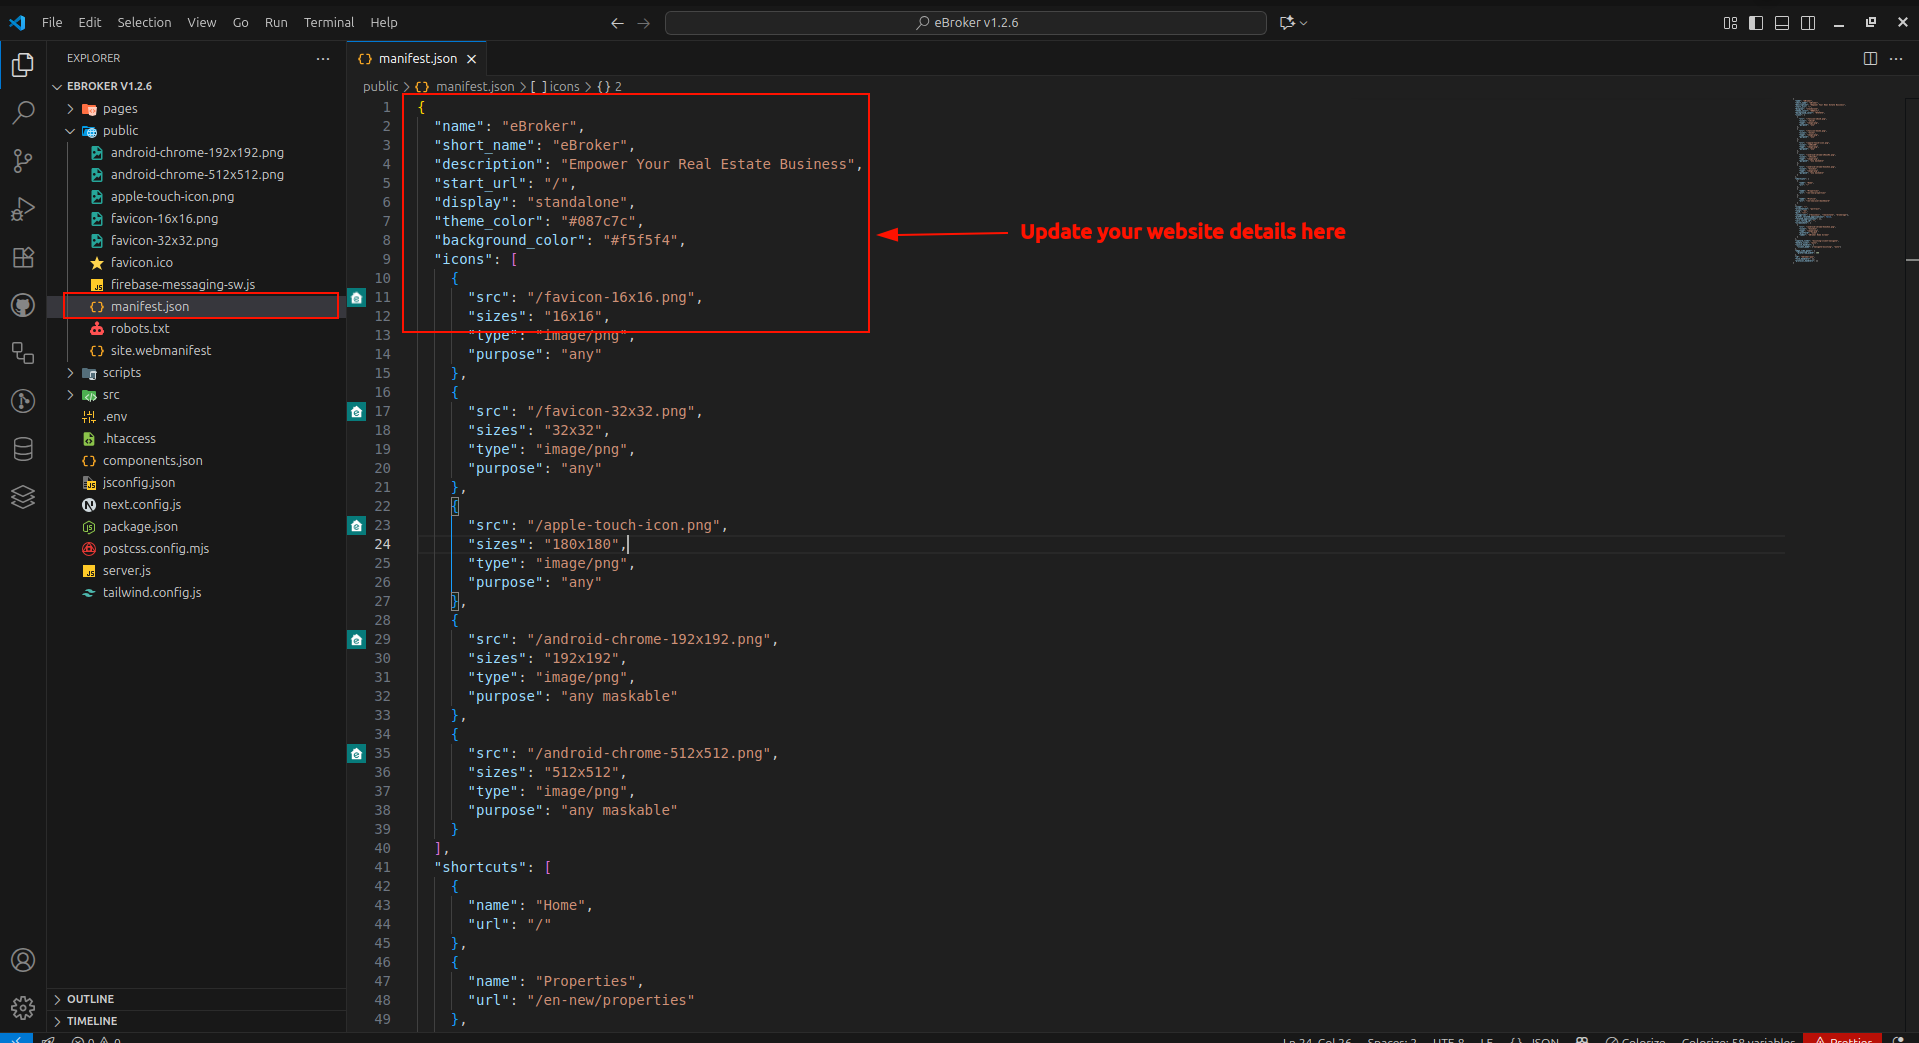Open the Terminal menu
Viewport: 1919px width, 1043px height.
coord(328,22)
